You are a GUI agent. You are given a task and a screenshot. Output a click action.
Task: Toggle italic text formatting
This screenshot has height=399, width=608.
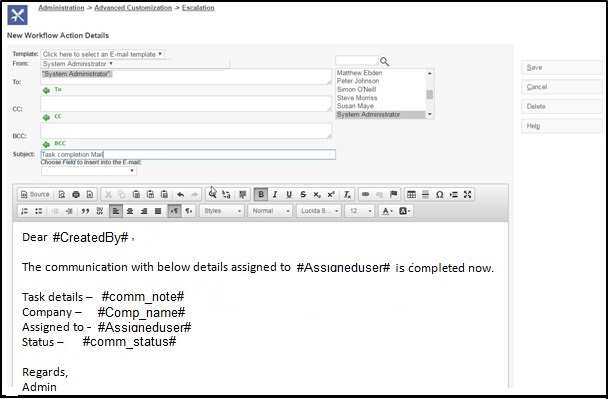click(275, 194)
